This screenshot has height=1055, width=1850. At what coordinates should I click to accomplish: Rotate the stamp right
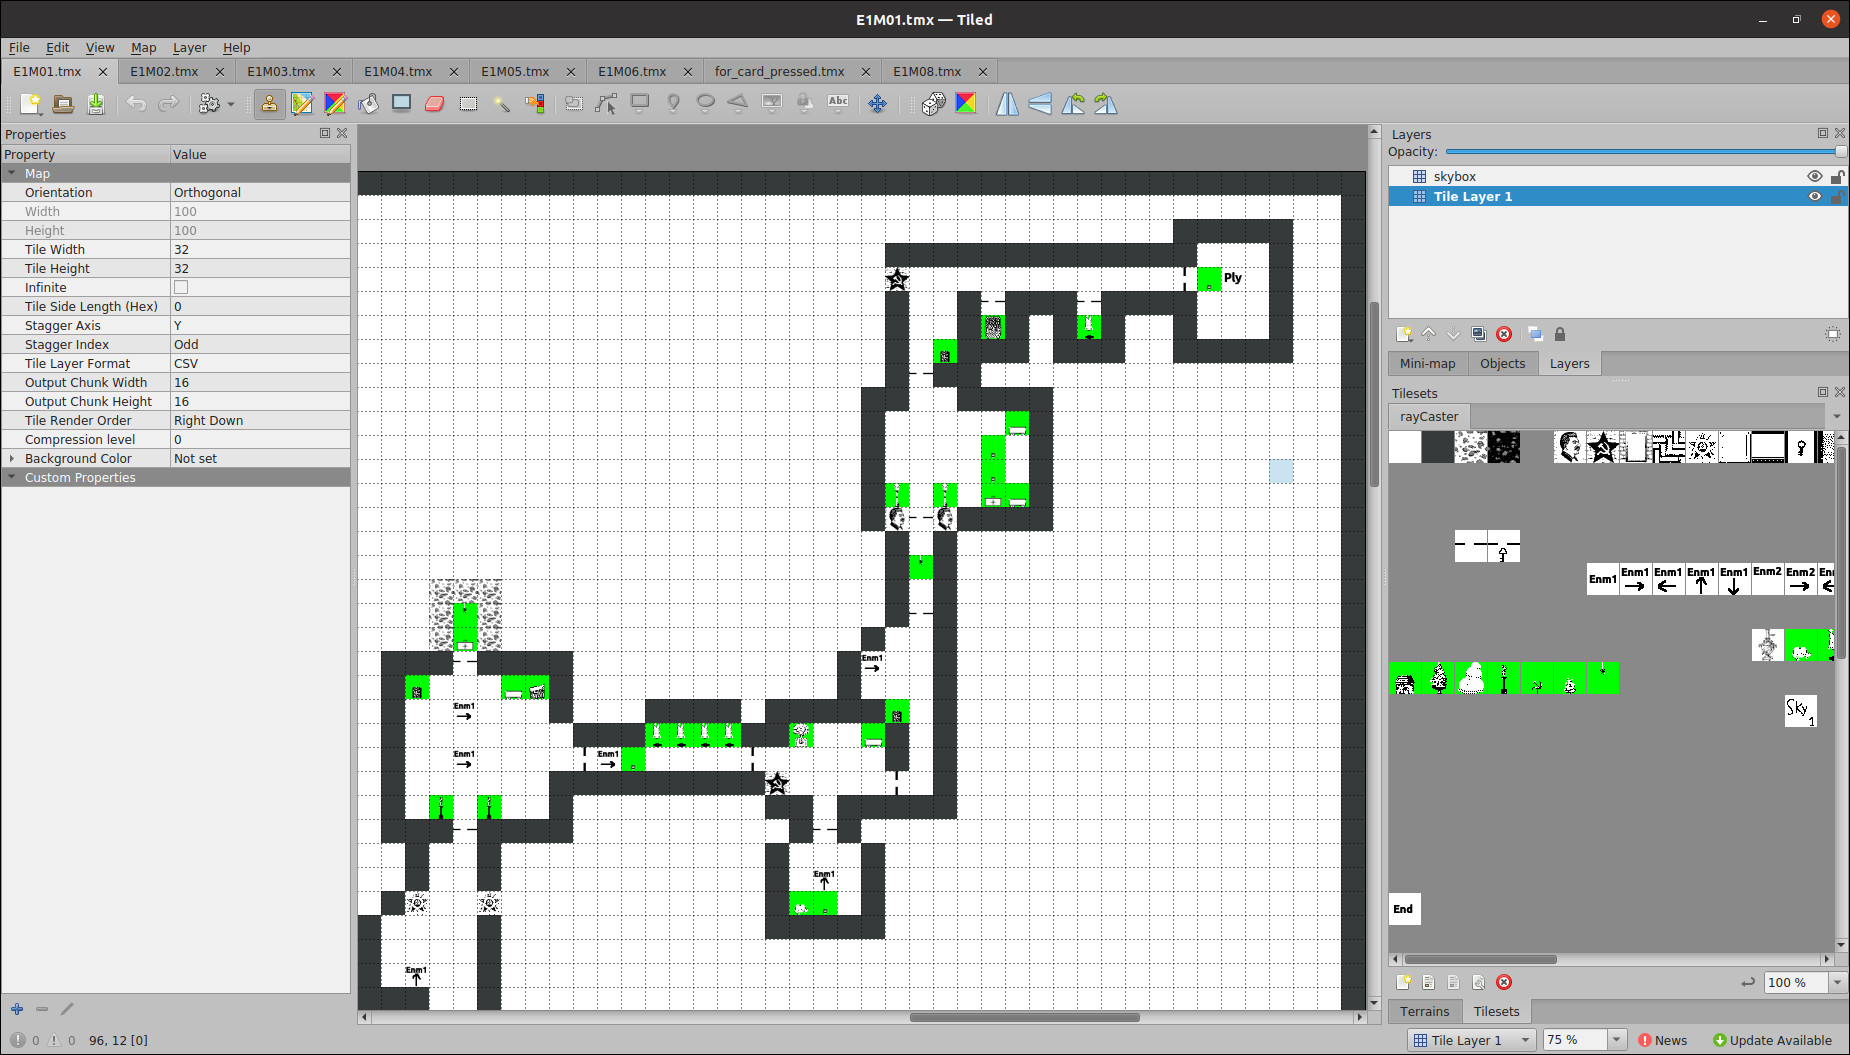point(1104,103)
